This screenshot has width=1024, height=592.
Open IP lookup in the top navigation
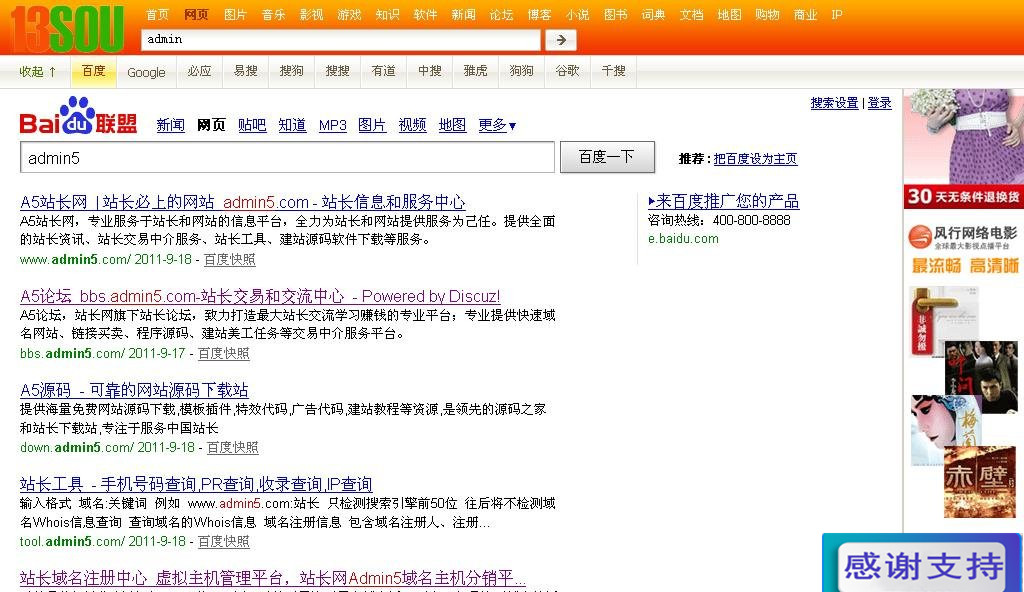point(837,14)
